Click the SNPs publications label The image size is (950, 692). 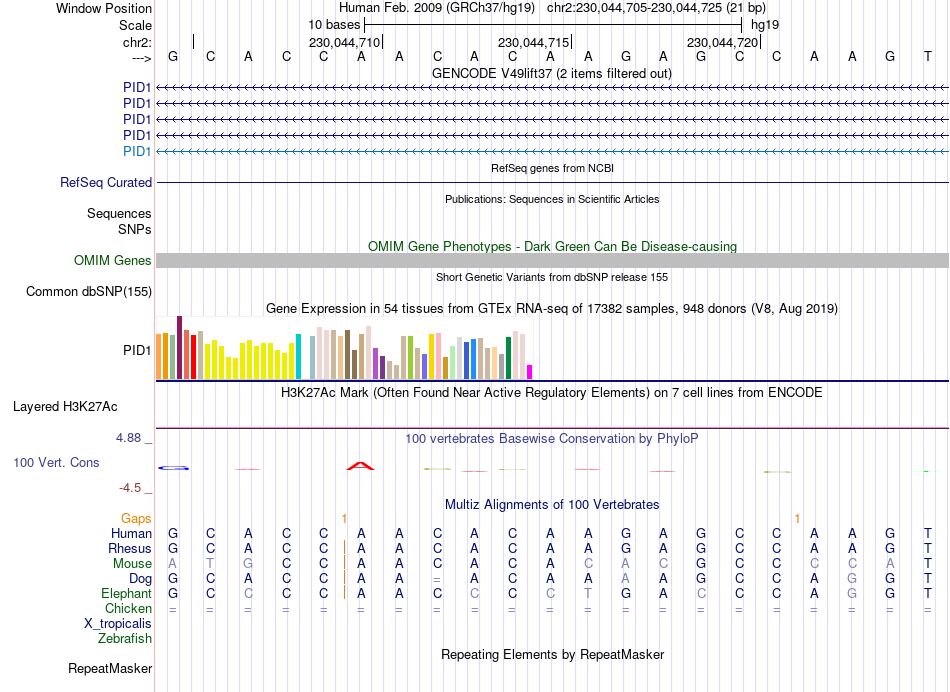135,229
